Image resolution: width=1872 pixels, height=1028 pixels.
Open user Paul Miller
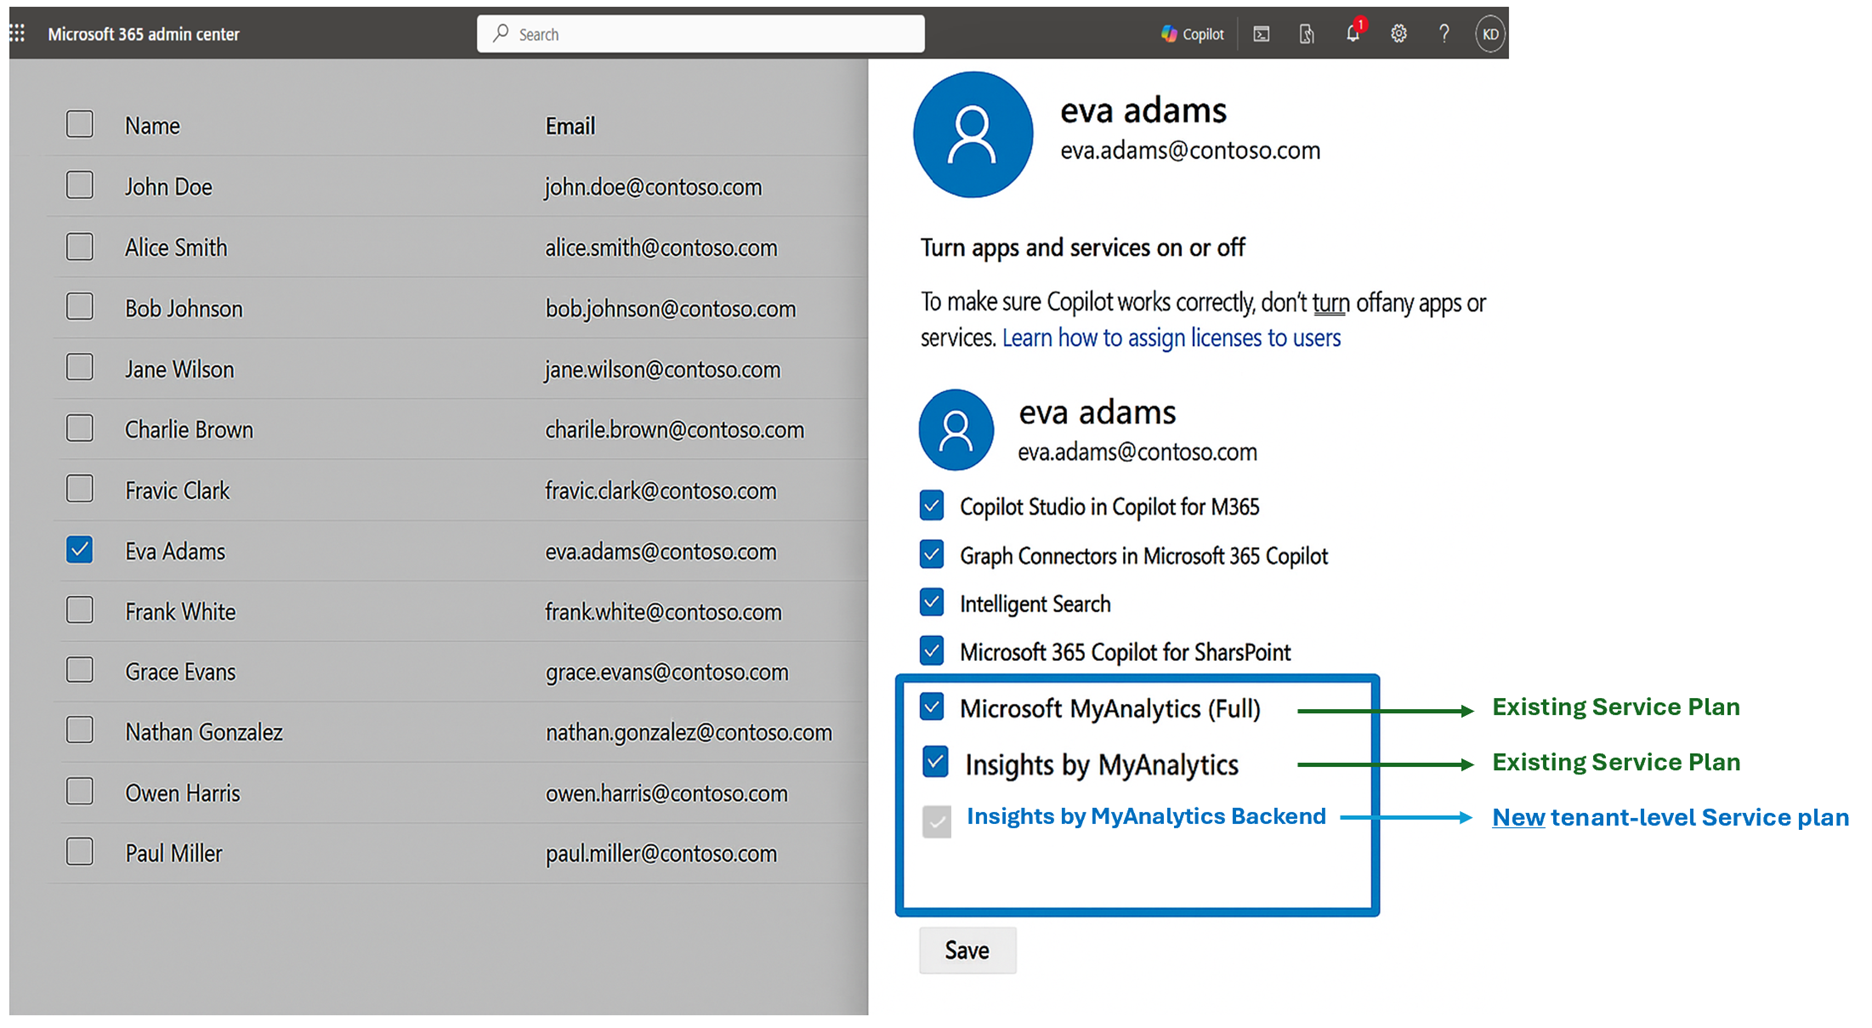173,854
